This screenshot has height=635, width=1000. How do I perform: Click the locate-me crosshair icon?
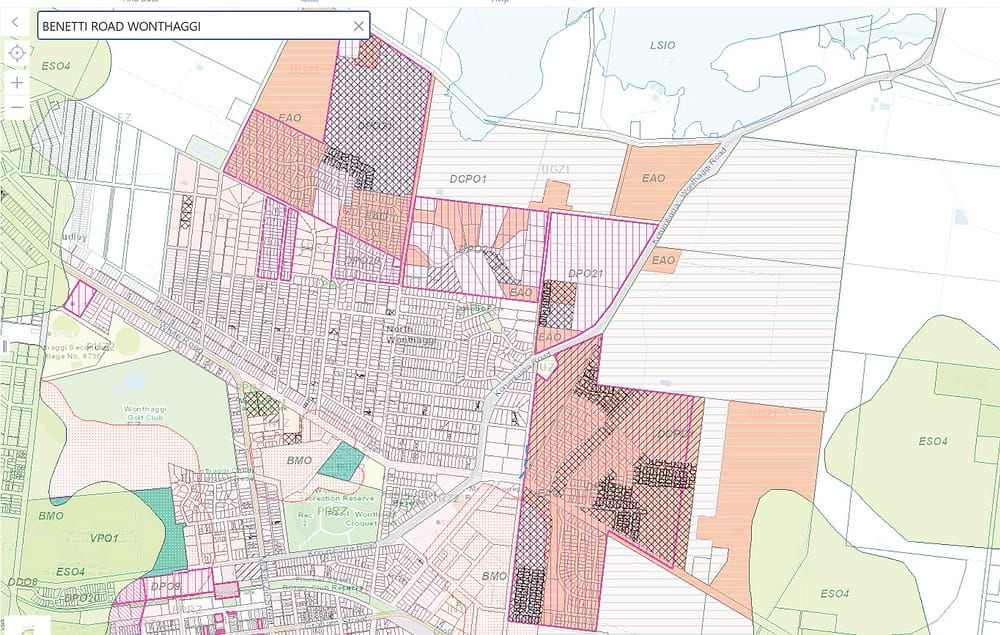click(17, 53)
